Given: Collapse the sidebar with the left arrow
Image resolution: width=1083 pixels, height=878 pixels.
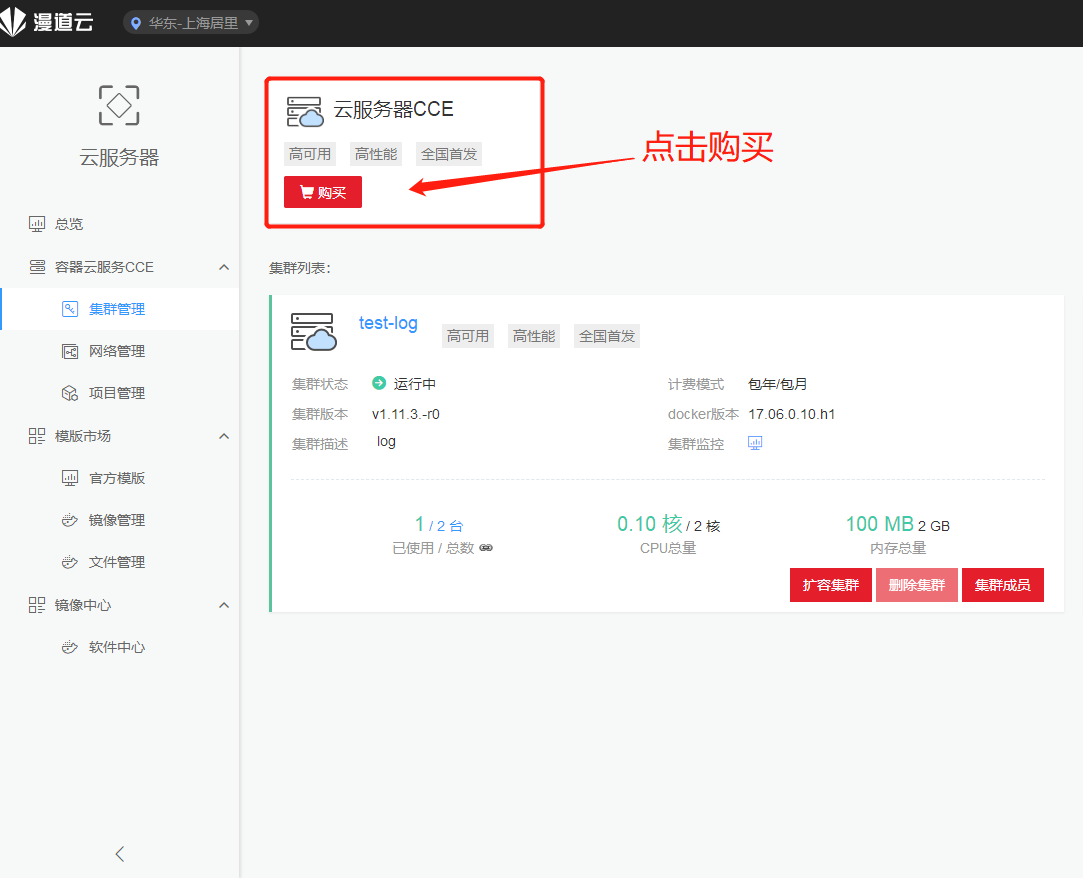Looking at the screenshot, I should pyautogui.click(x=119, y=854).
